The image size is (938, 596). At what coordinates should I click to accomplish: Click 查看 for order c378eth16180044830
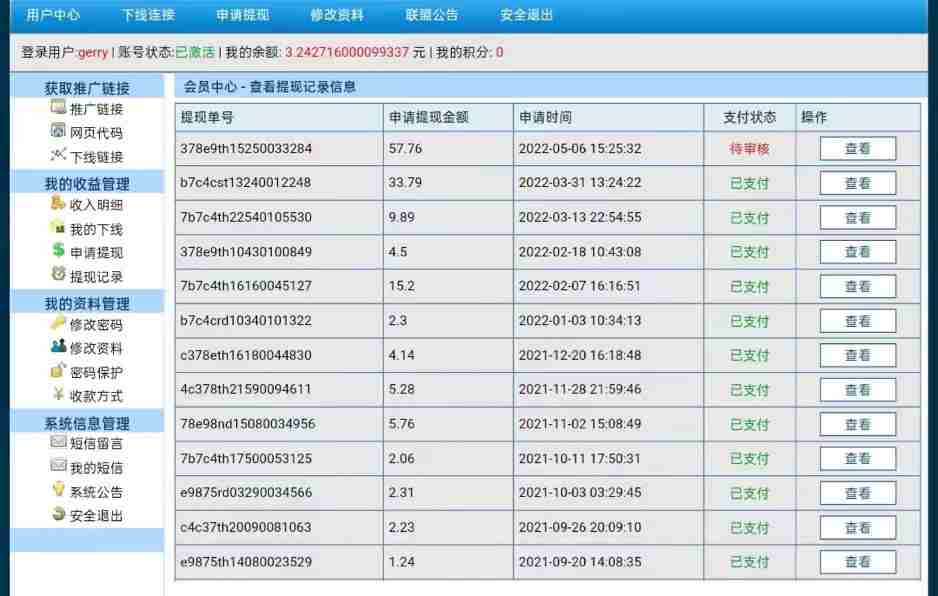coord(858,355)
